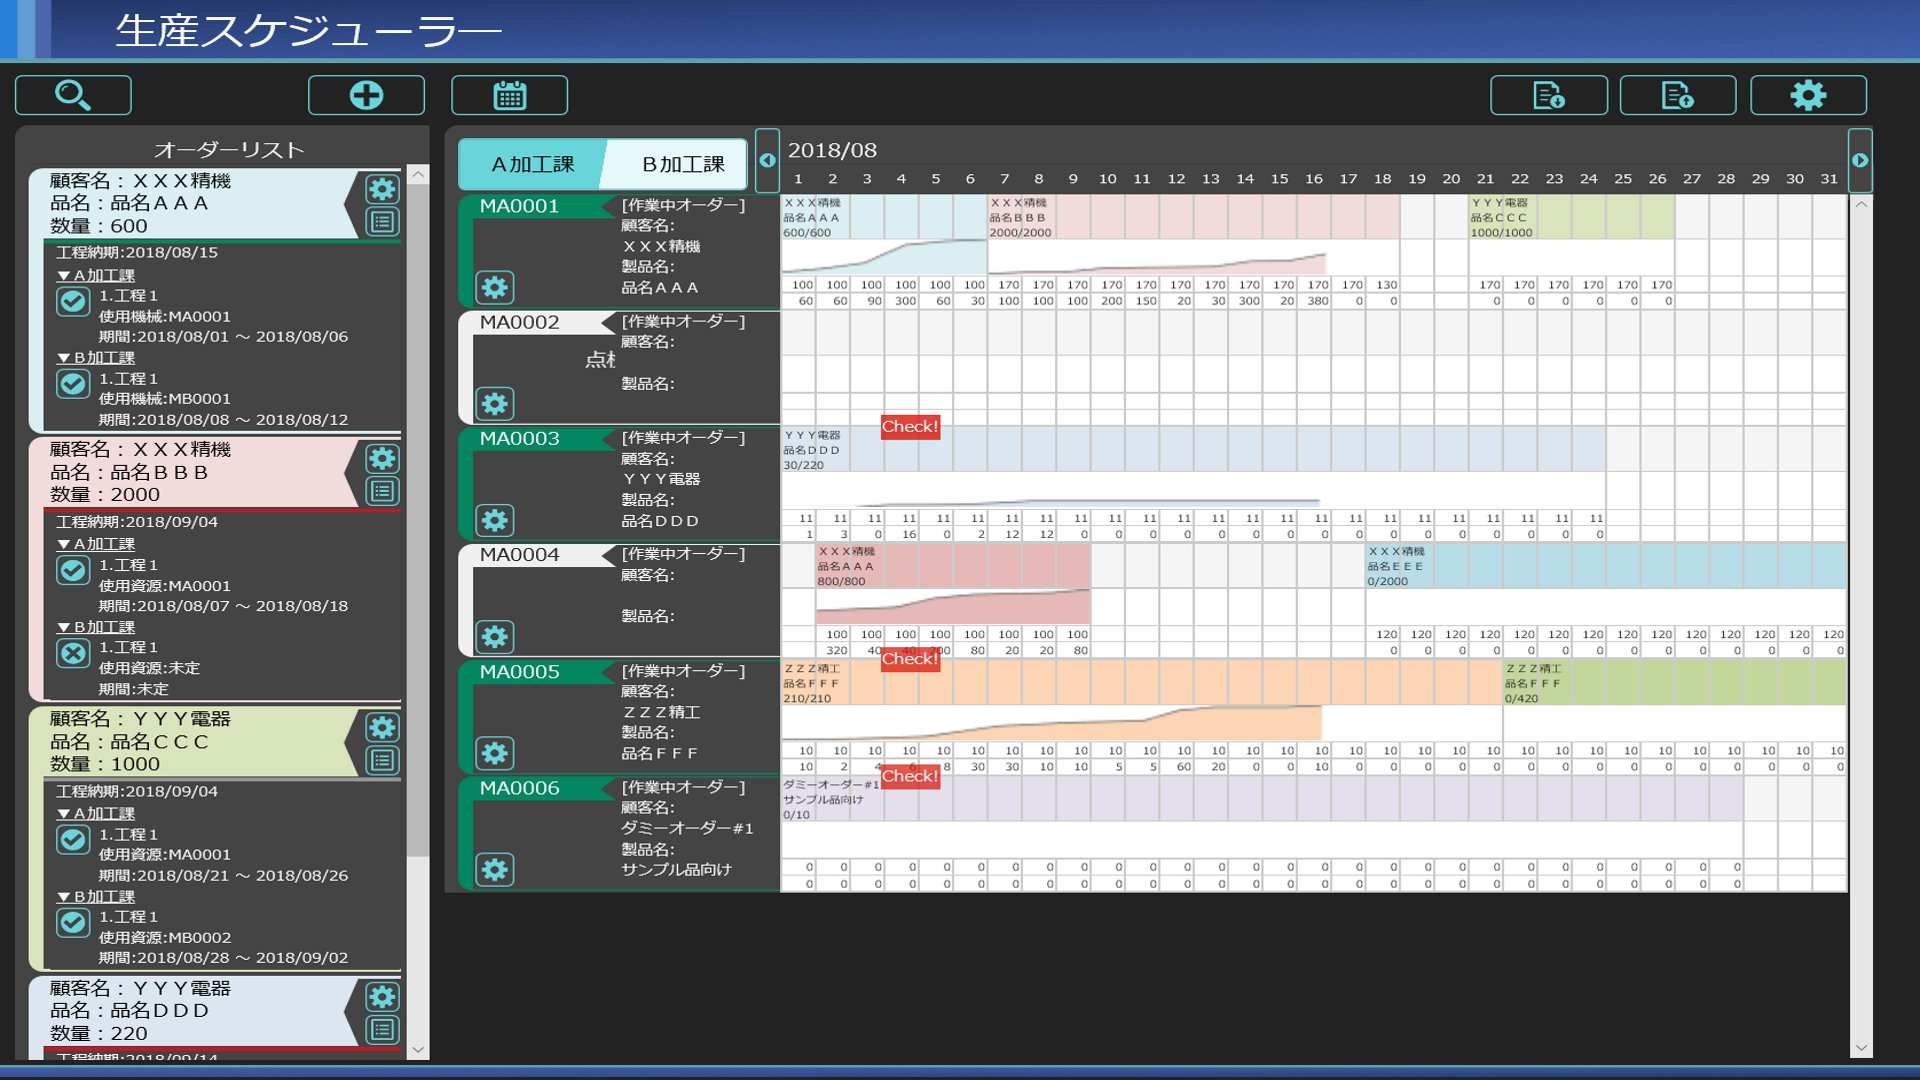This screenshot has width=1920, height=1080.
Task: Click the plus add-order button
Action: [366, 95]
